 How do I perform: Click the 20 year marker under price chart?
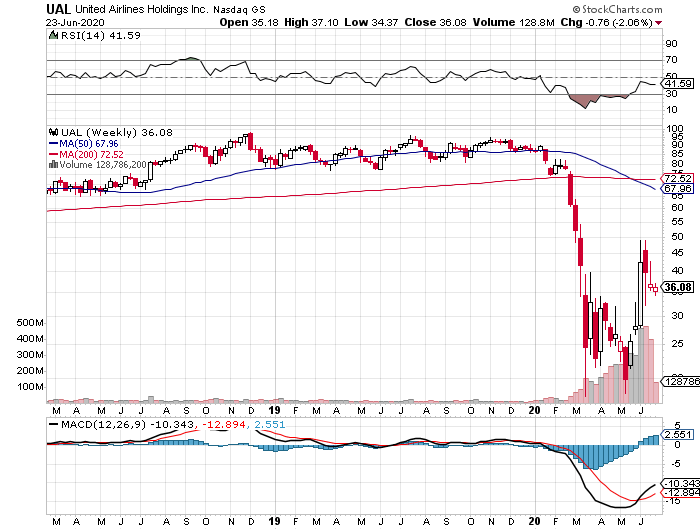[534, 410]
